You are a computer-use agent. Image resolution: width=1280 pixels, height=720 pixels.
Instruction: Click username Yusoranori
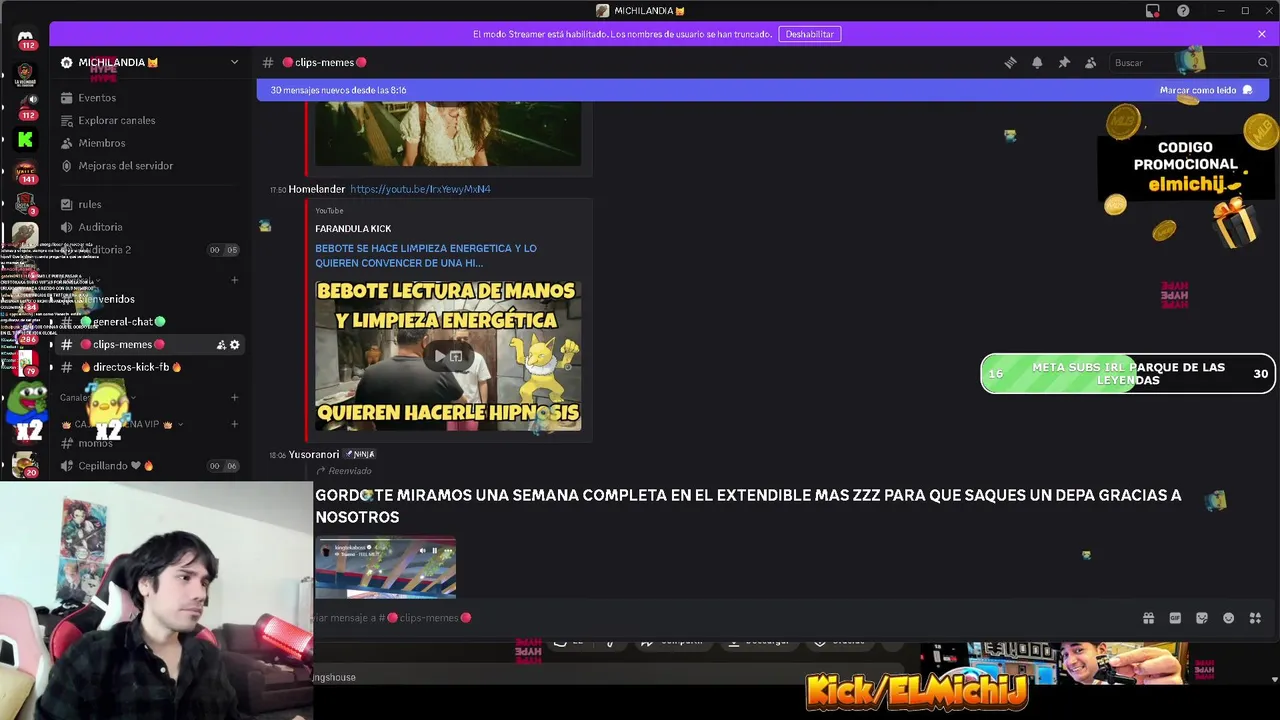tap(314, 455)
